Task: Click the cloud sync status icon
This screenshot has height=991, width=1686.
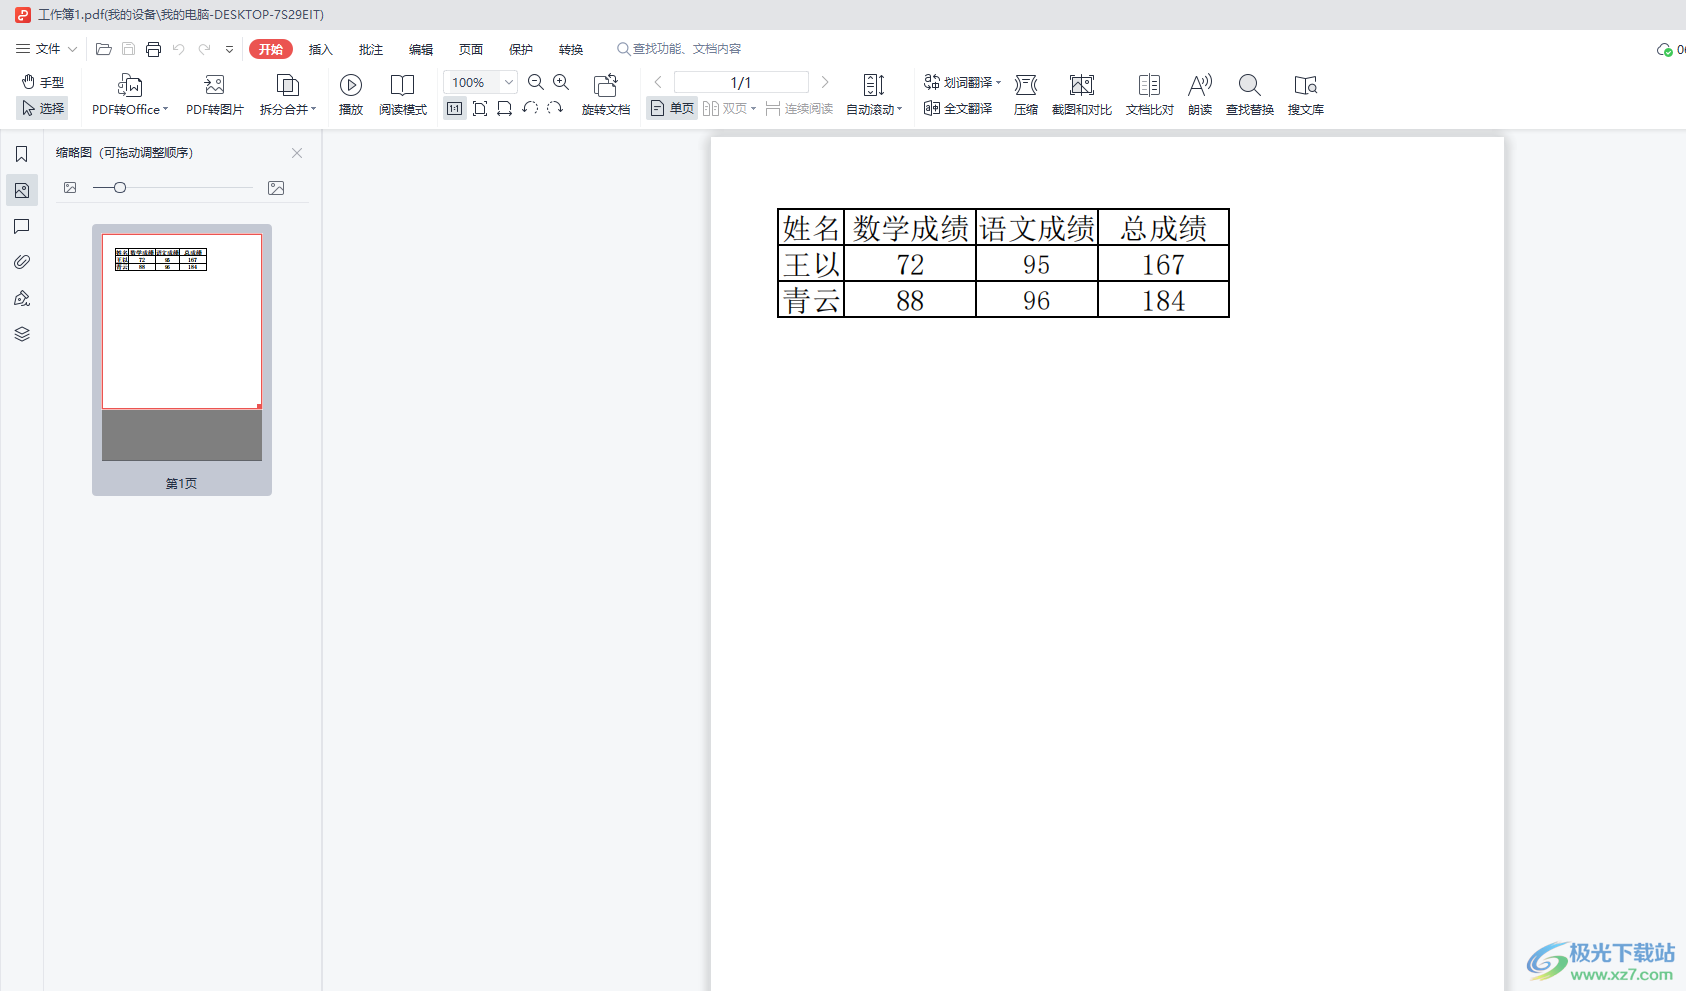Action: pyautogui.click(x=1665, y=49)
